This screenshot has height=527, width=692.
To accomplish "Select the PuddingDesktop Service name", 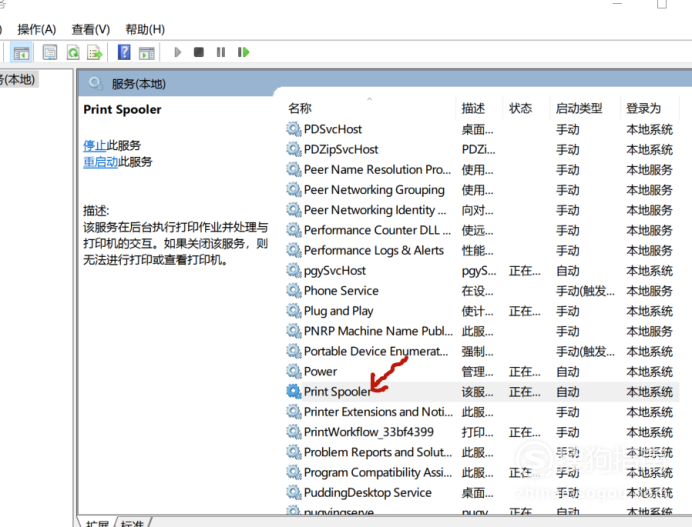I will 368,493.
